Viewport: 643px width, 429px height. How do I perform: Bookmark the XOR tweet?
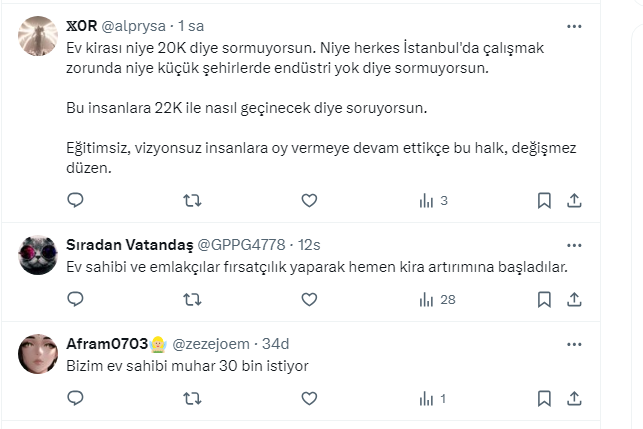click(544, 200)
